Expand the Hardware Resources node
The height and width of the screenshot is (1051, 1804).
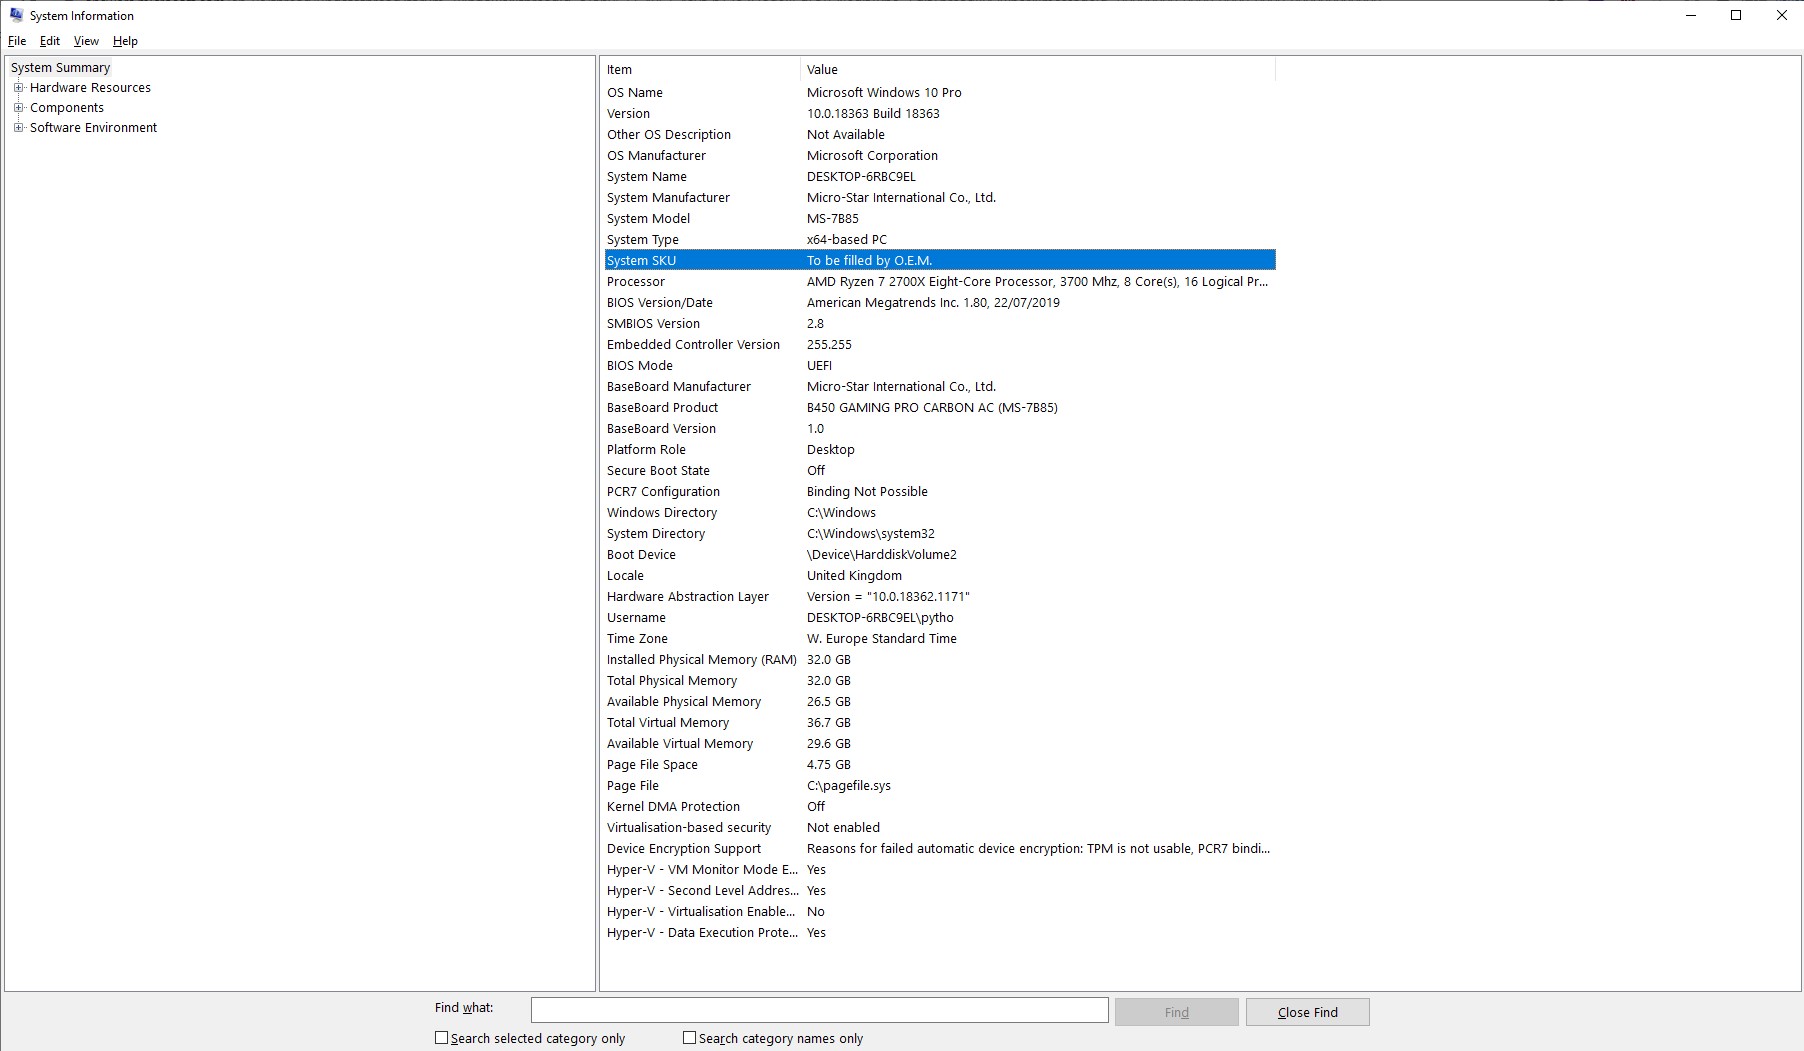tap(18, 87)
